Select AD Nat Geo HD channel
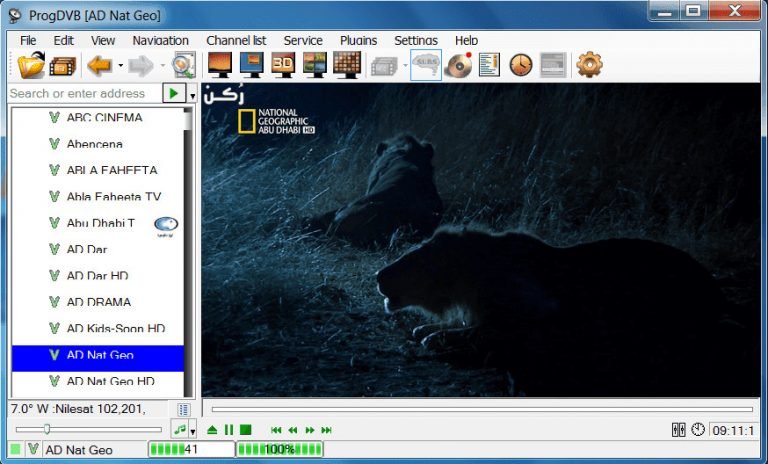 click(97, 384)
